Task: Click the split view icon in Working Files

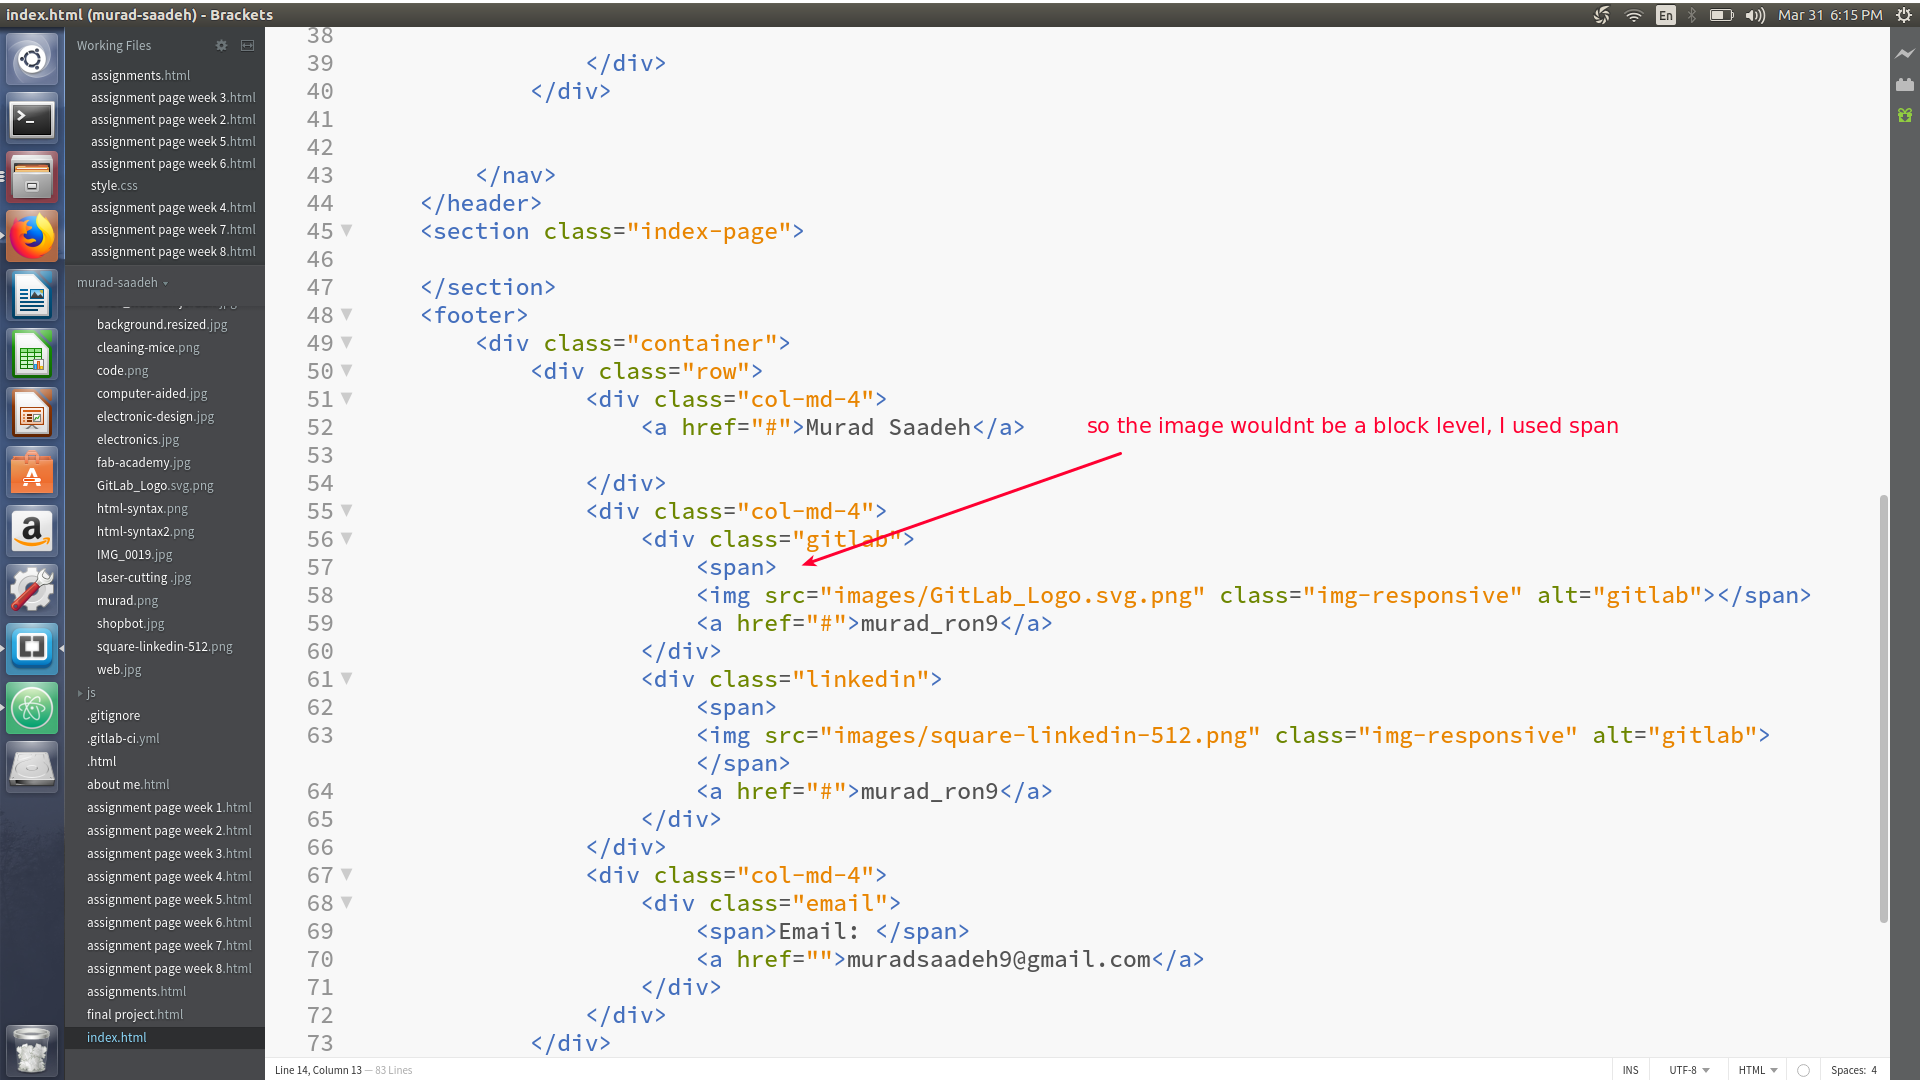Action: [247, 46]
